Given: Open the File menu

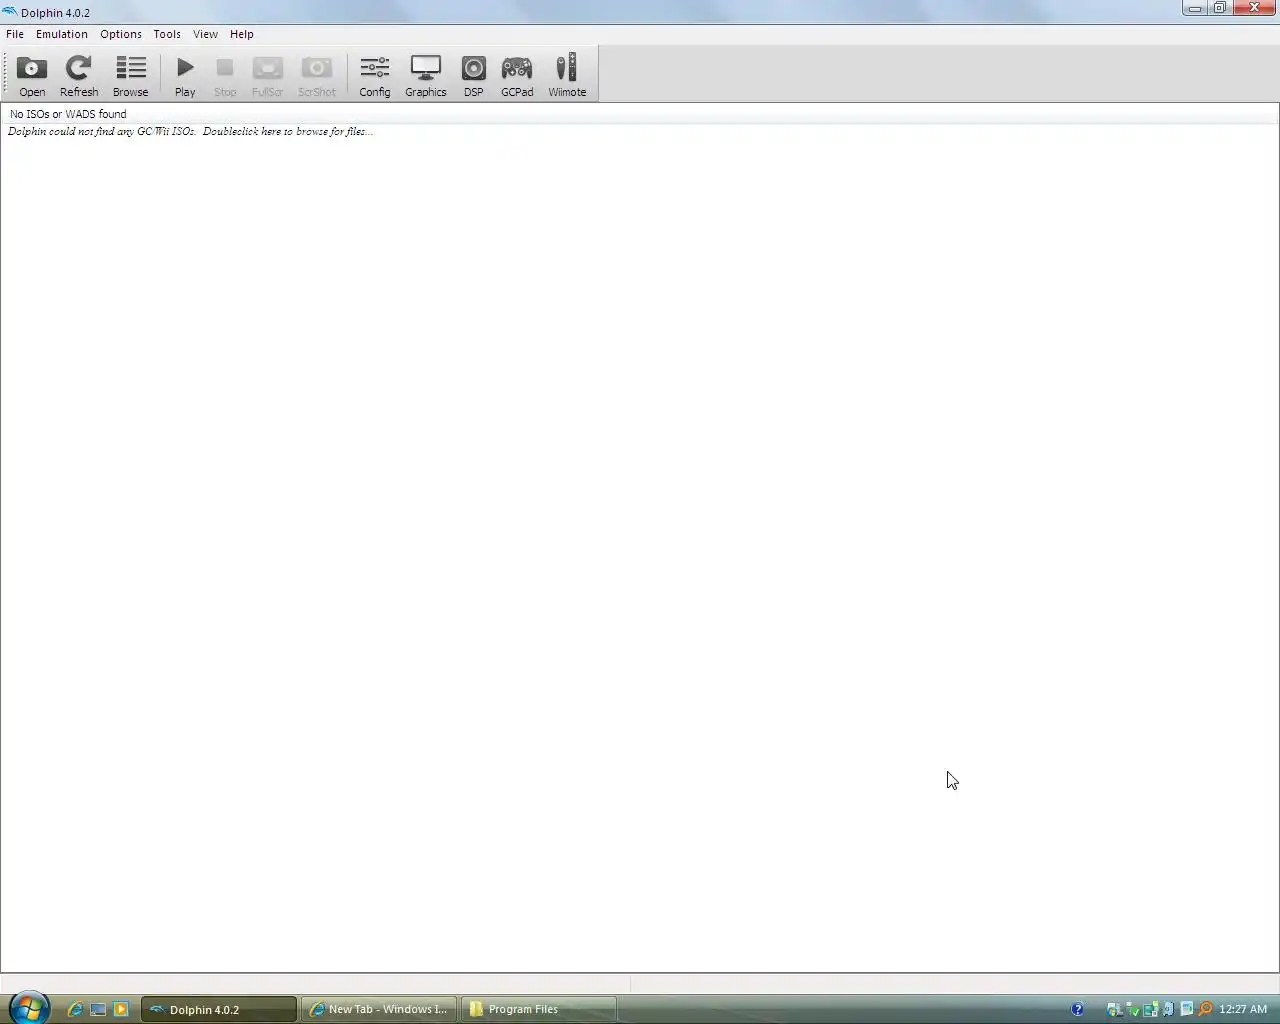Looking at the screenshot, I should coord(15,34).
